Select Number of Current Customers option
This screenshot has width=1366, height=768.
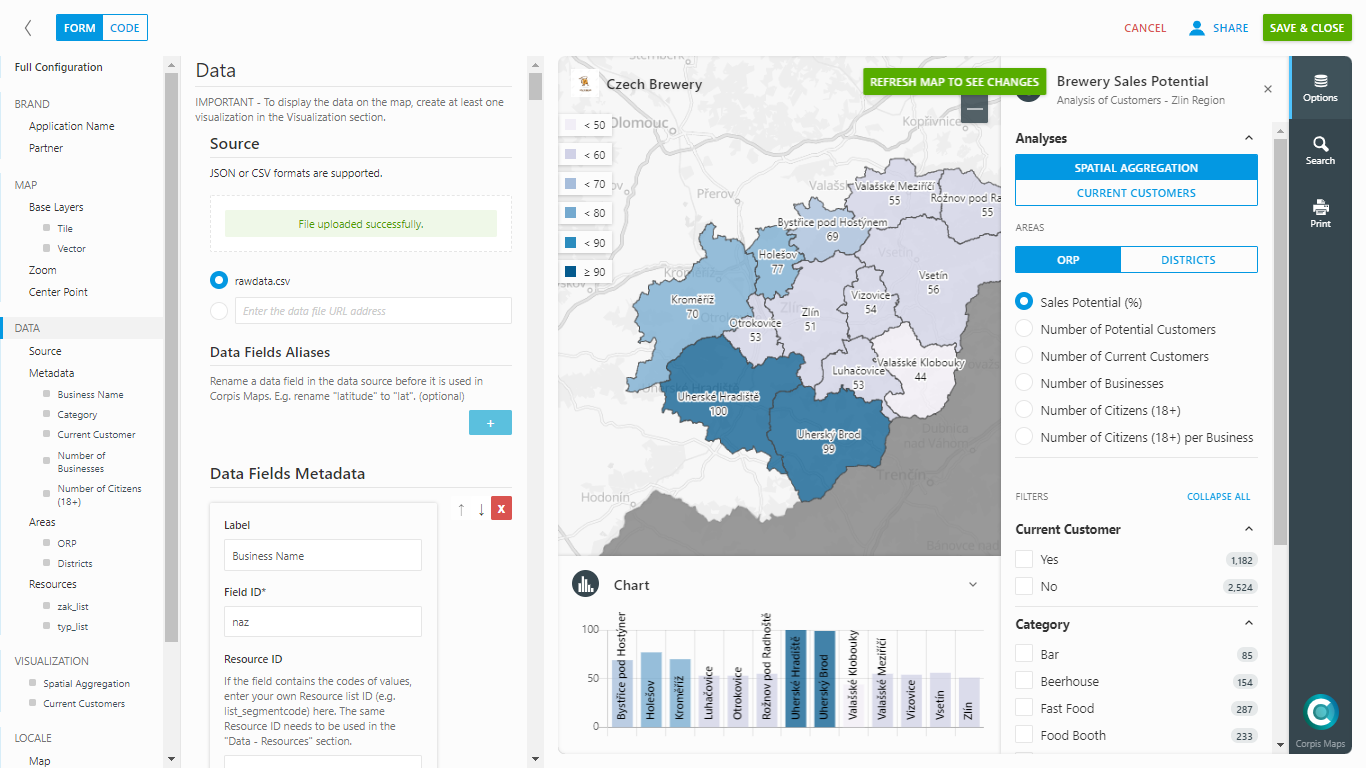(x=1024, y=356)
